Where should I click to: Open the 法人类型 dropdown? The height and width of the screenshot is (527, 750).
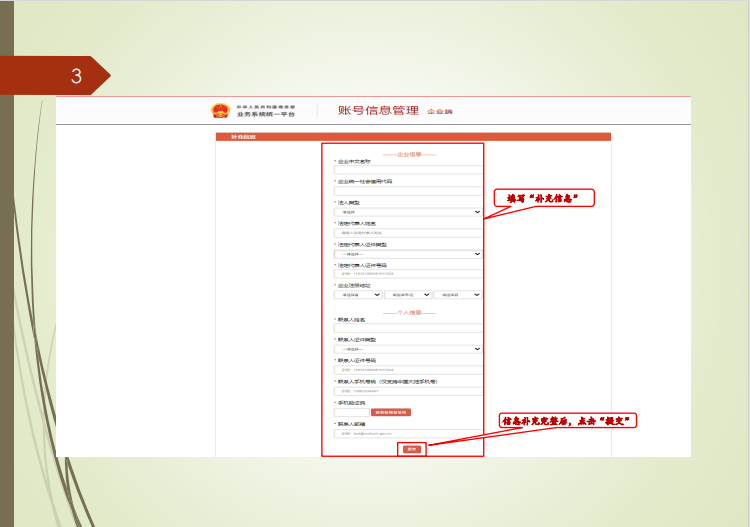click(407, 212)
